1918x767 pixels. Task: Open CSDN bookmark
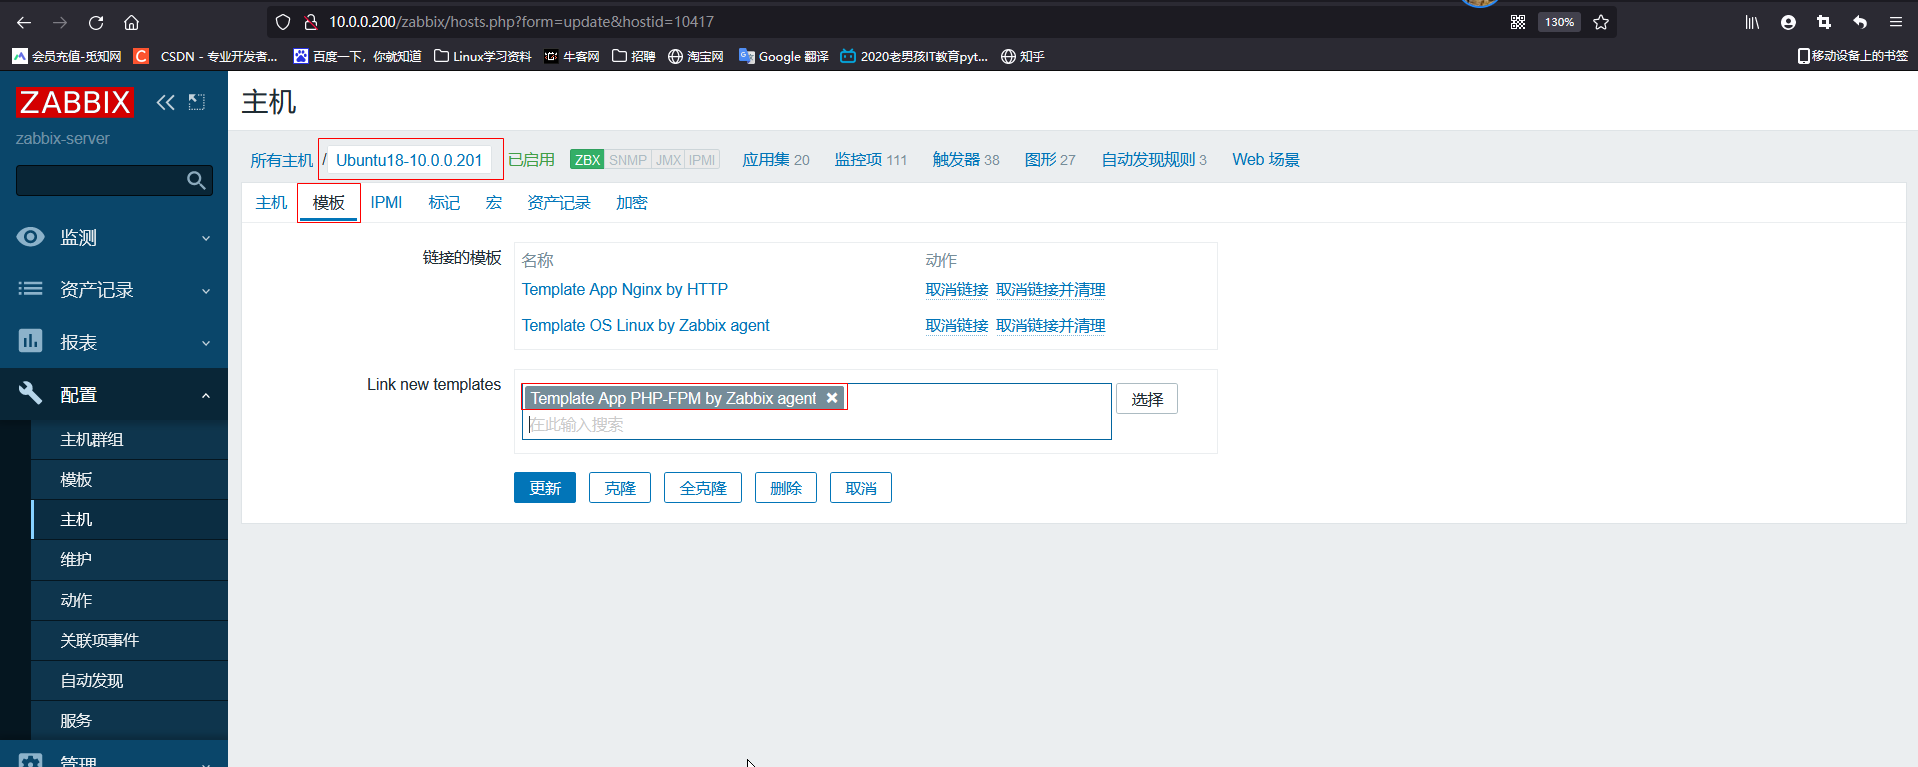(205, 56)
